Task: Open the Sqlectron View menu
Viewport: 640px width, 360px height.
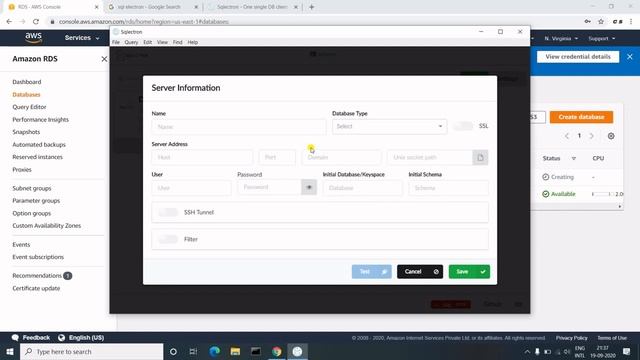Action: [x=162, y=42]
